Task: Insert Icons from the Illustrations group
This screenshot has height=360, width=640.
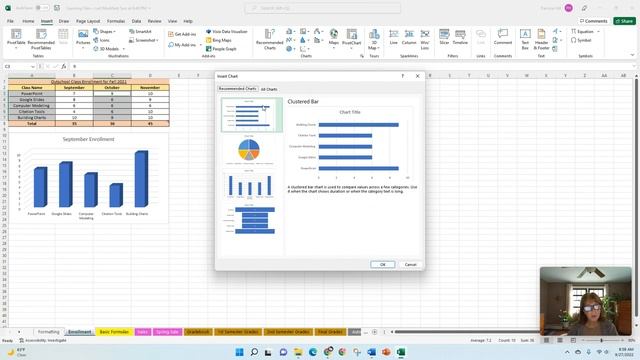Action: pos(101,40)
